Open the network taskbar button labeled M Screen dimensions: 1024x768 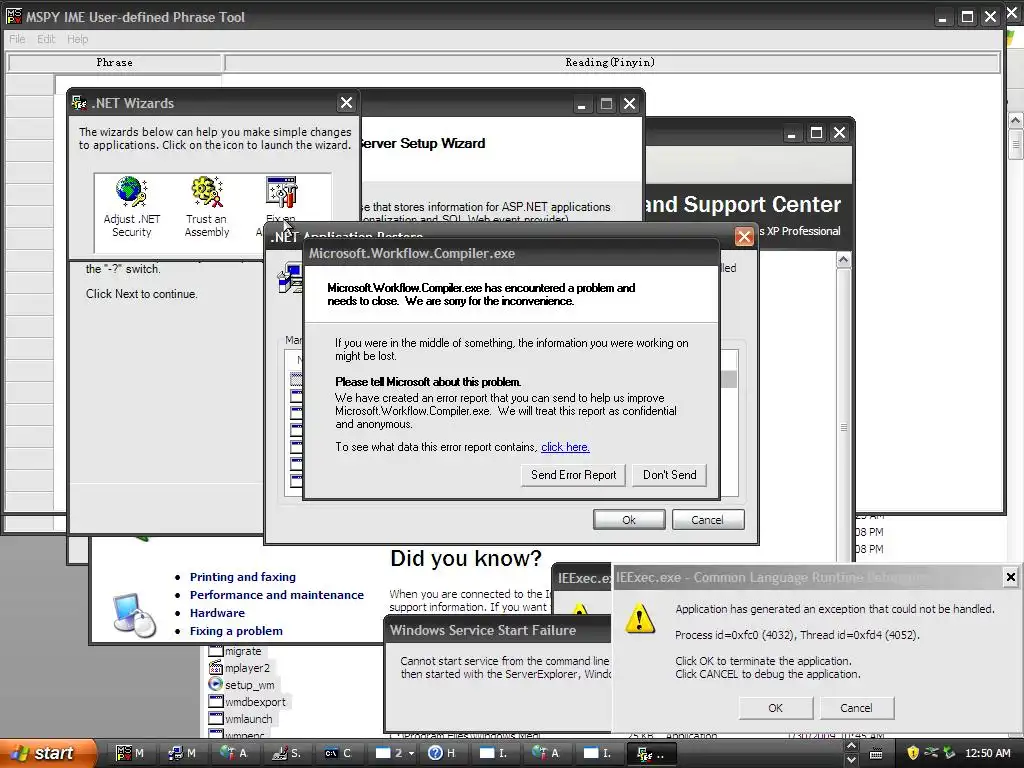click(182, 753)
